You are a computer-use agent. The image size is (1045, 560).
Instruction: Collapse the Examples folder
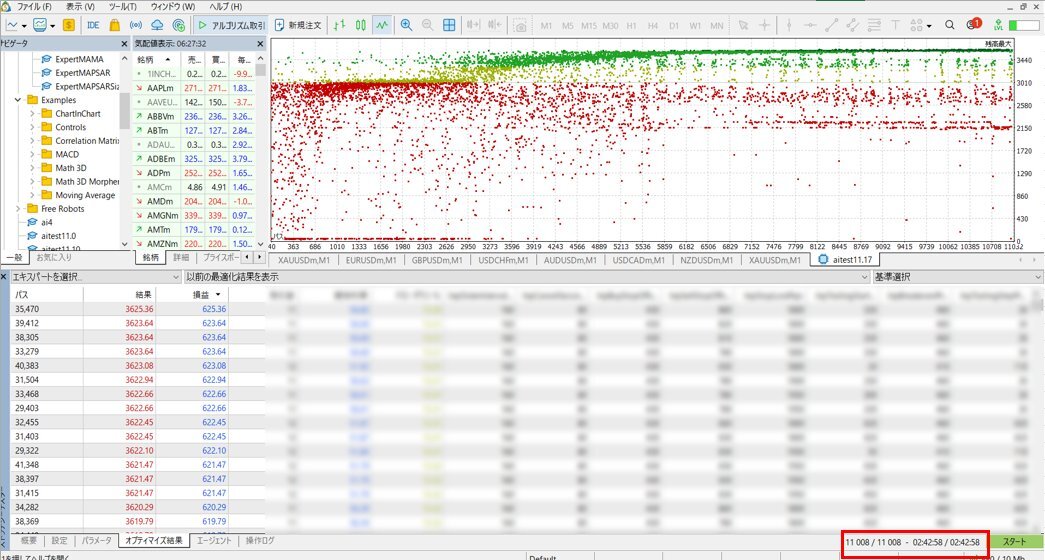click(19, 100)
